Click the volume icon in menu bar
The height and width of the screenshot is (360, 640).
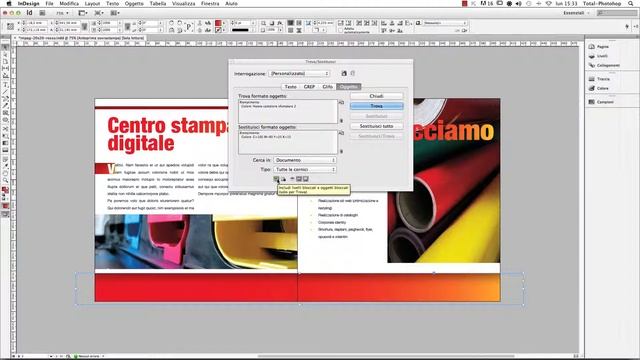[518, 3]
